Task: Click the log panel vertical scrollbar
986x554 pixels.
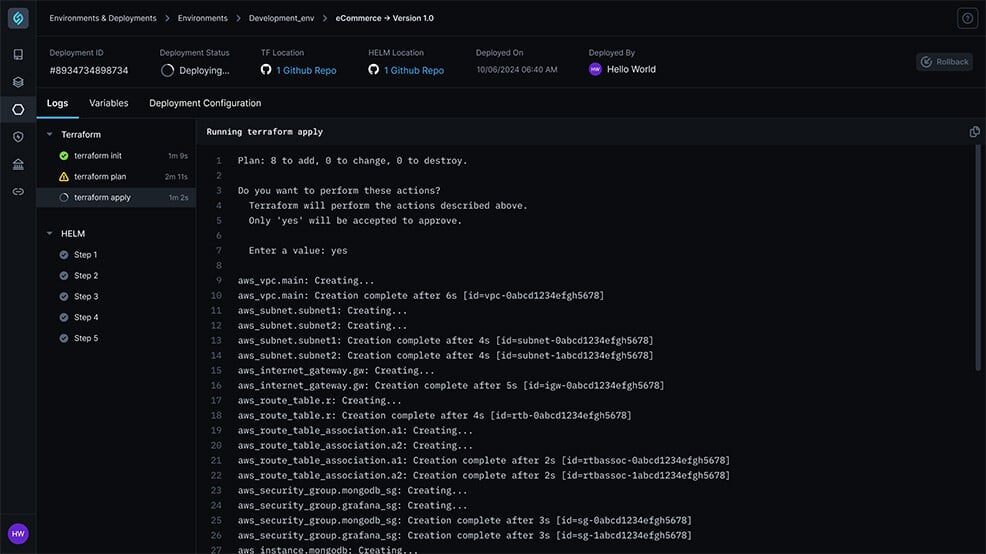Action: point(977,258)
